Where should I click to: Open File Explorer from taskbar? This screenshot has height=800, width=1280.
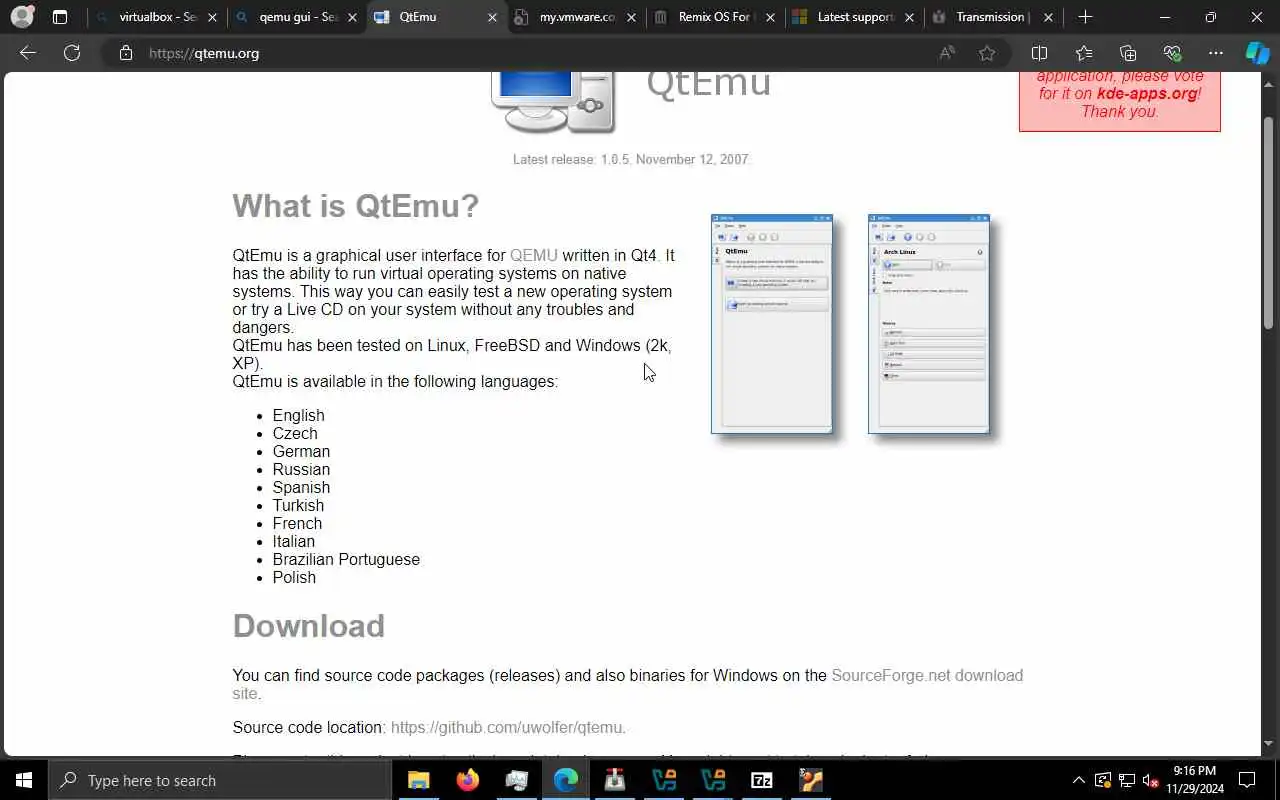(x=419, y=780)
